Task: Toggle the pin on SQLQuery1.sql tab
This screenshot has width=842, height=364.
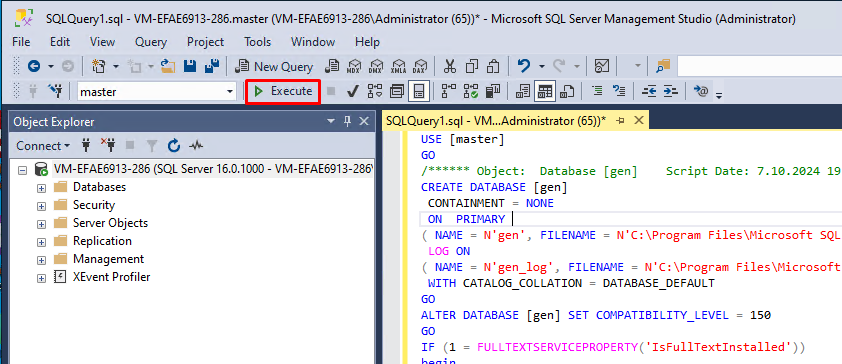Action: [621, 120]
